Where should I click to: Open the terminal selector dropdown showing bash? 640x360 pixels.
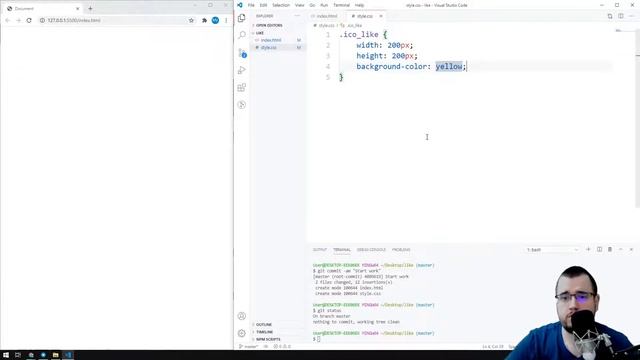pyautogui.click(x=552, y=249)
